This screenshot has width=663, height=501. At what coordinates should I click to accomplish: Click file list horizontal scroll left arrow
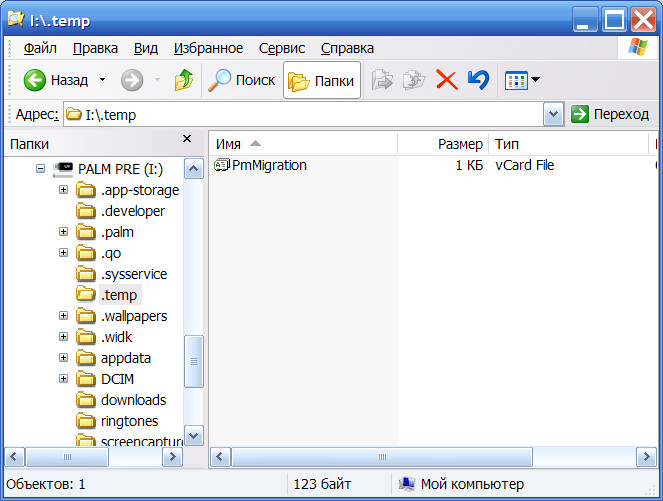pos(220,457)
